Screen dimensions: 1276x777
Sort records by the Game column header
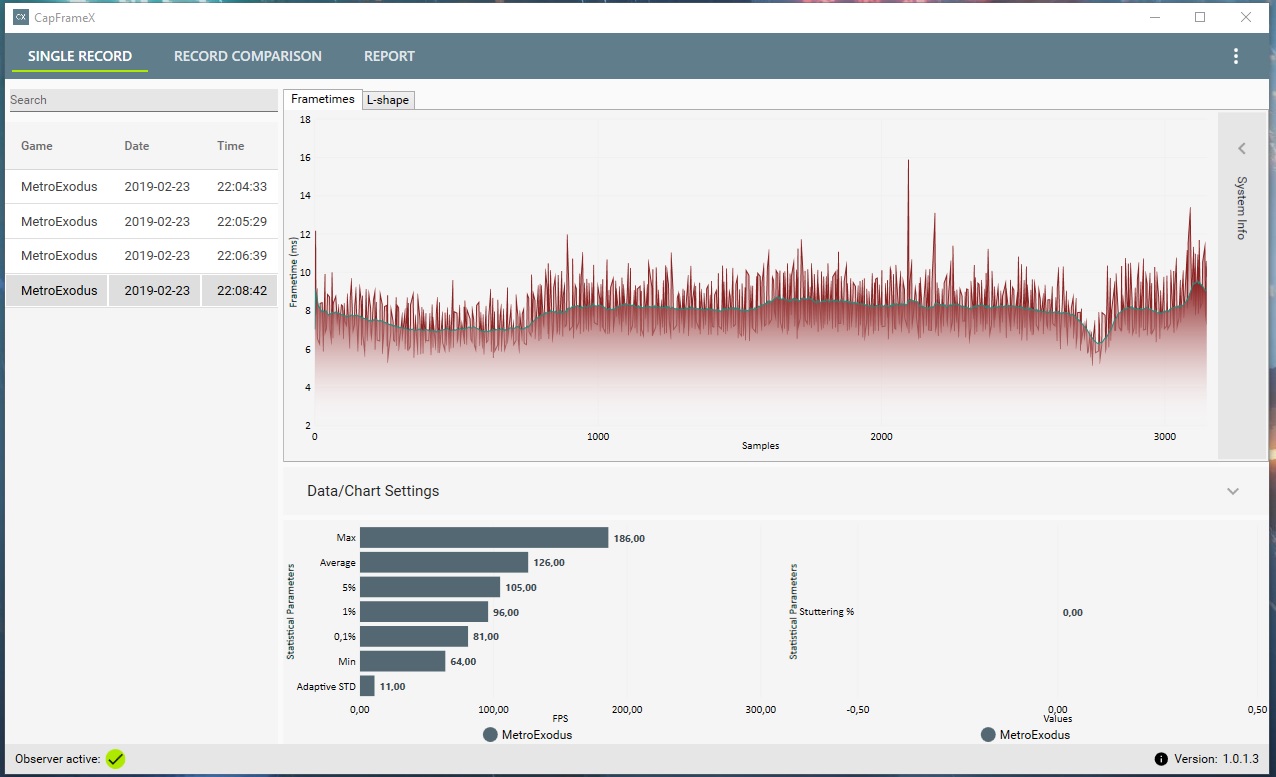click(x=37, y=146)
